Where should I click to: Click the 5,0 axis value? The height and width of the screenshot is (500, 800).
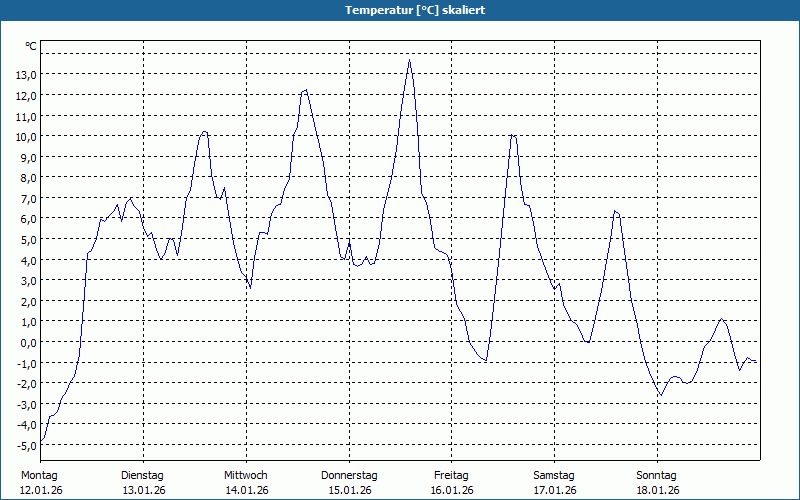click(x=28, y=240)
